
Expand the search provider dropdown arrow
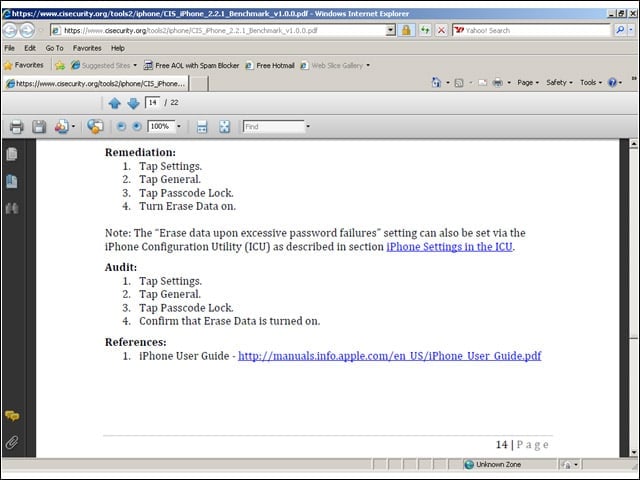631,30
